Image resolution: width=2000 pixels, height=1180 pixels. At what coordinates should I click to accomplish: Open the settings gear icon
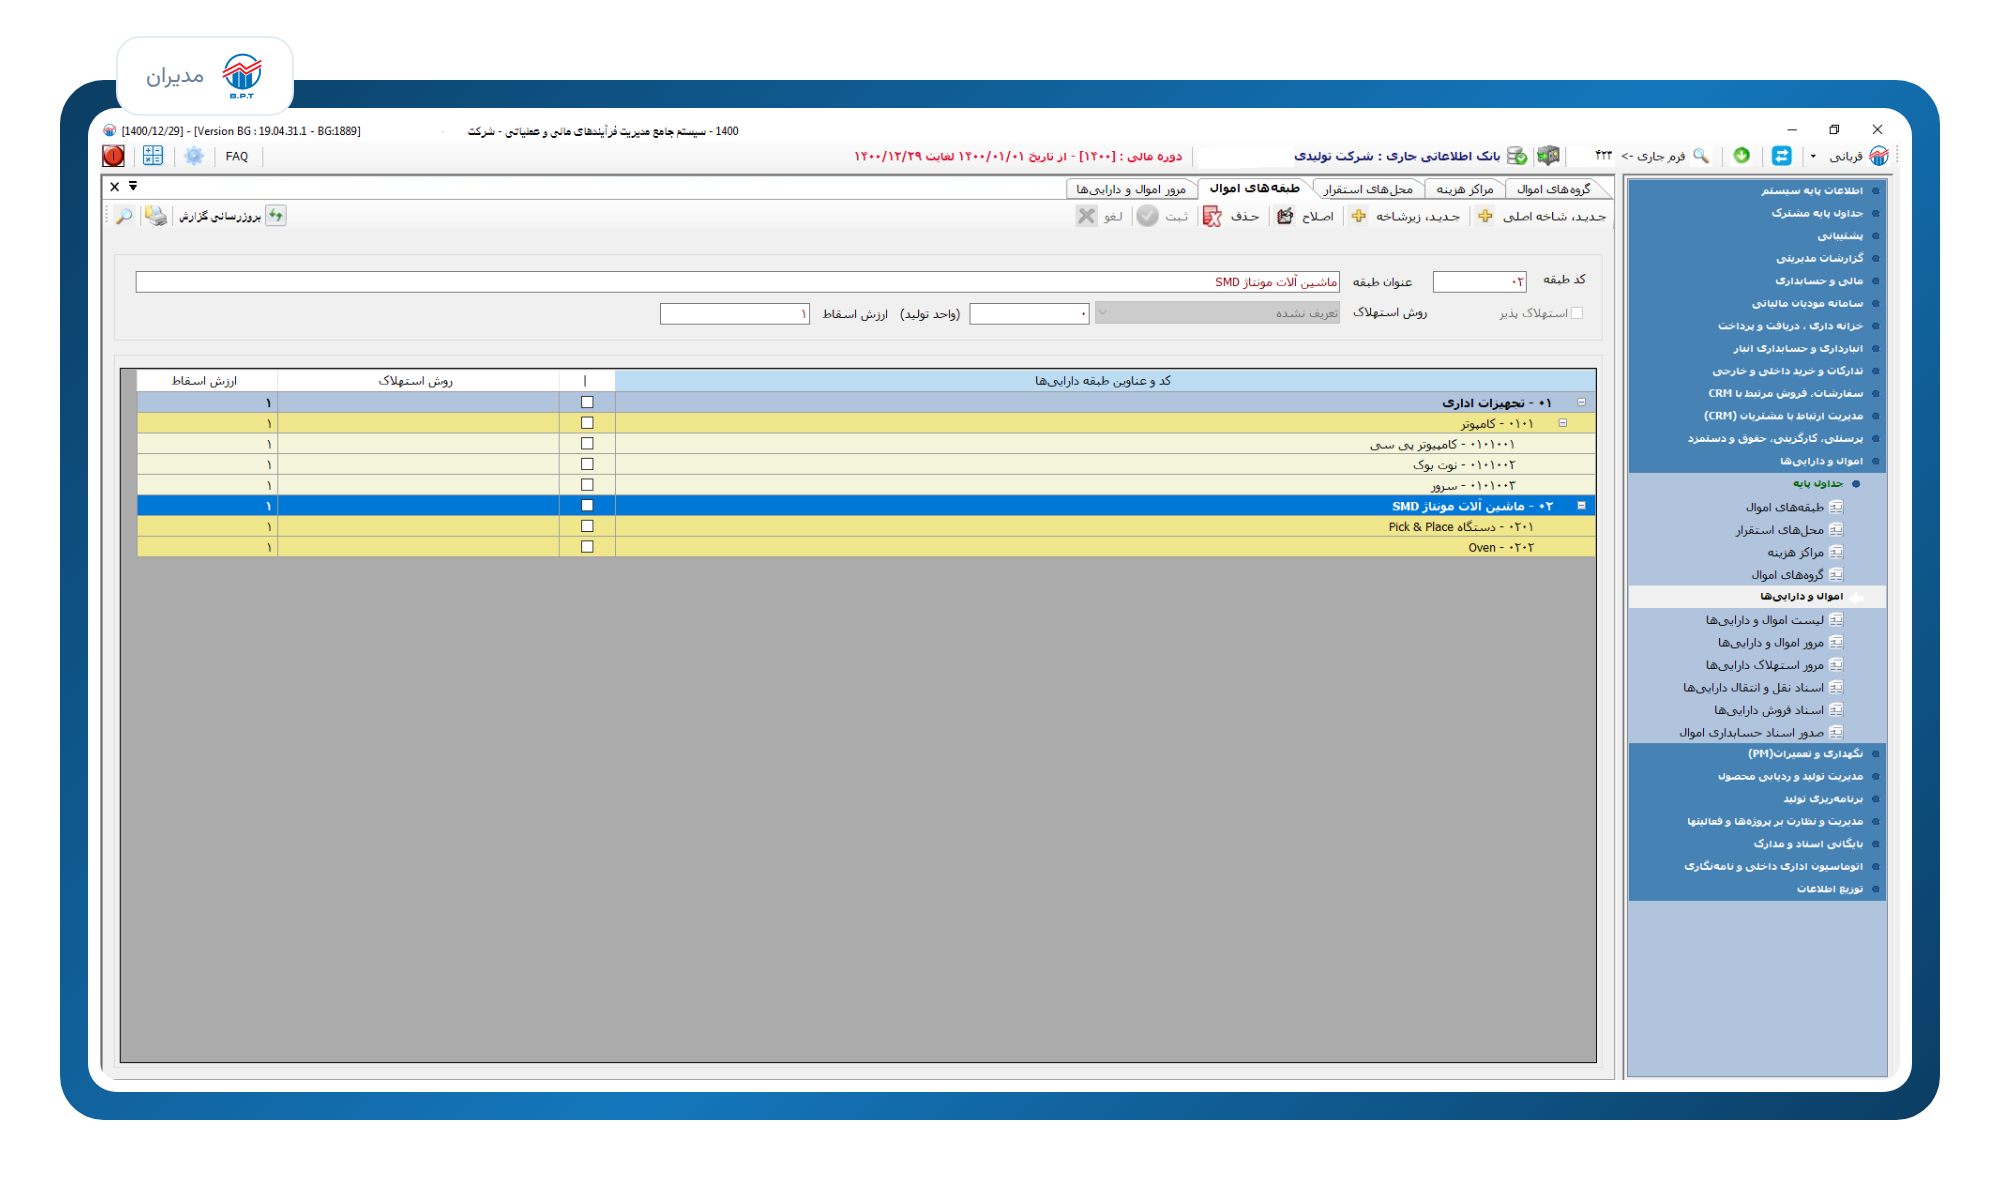194,156
